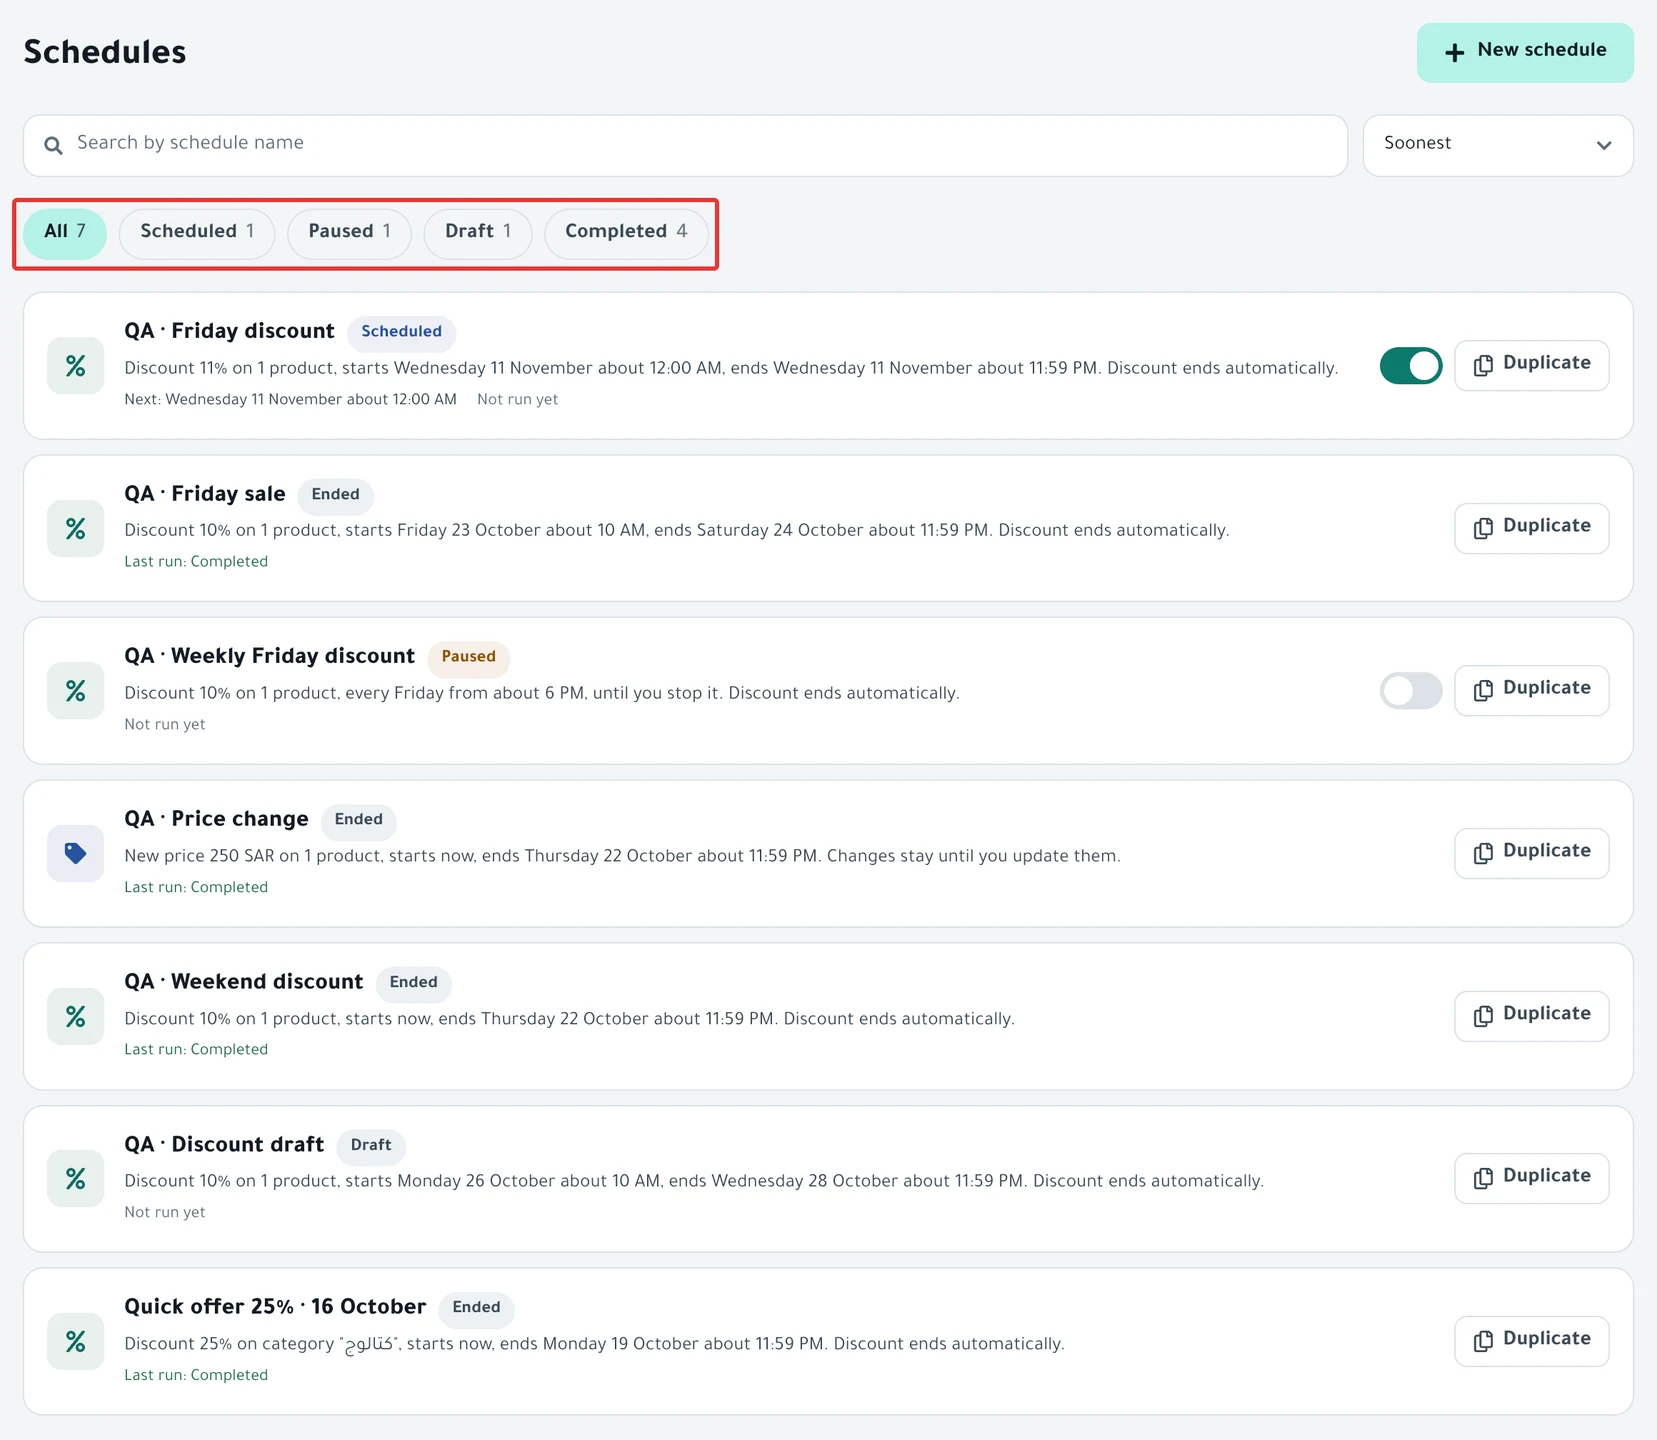Open the QA · Weekend discount title
The width and height of the screenshot is (1657, 1440).
tap(243, 982)
